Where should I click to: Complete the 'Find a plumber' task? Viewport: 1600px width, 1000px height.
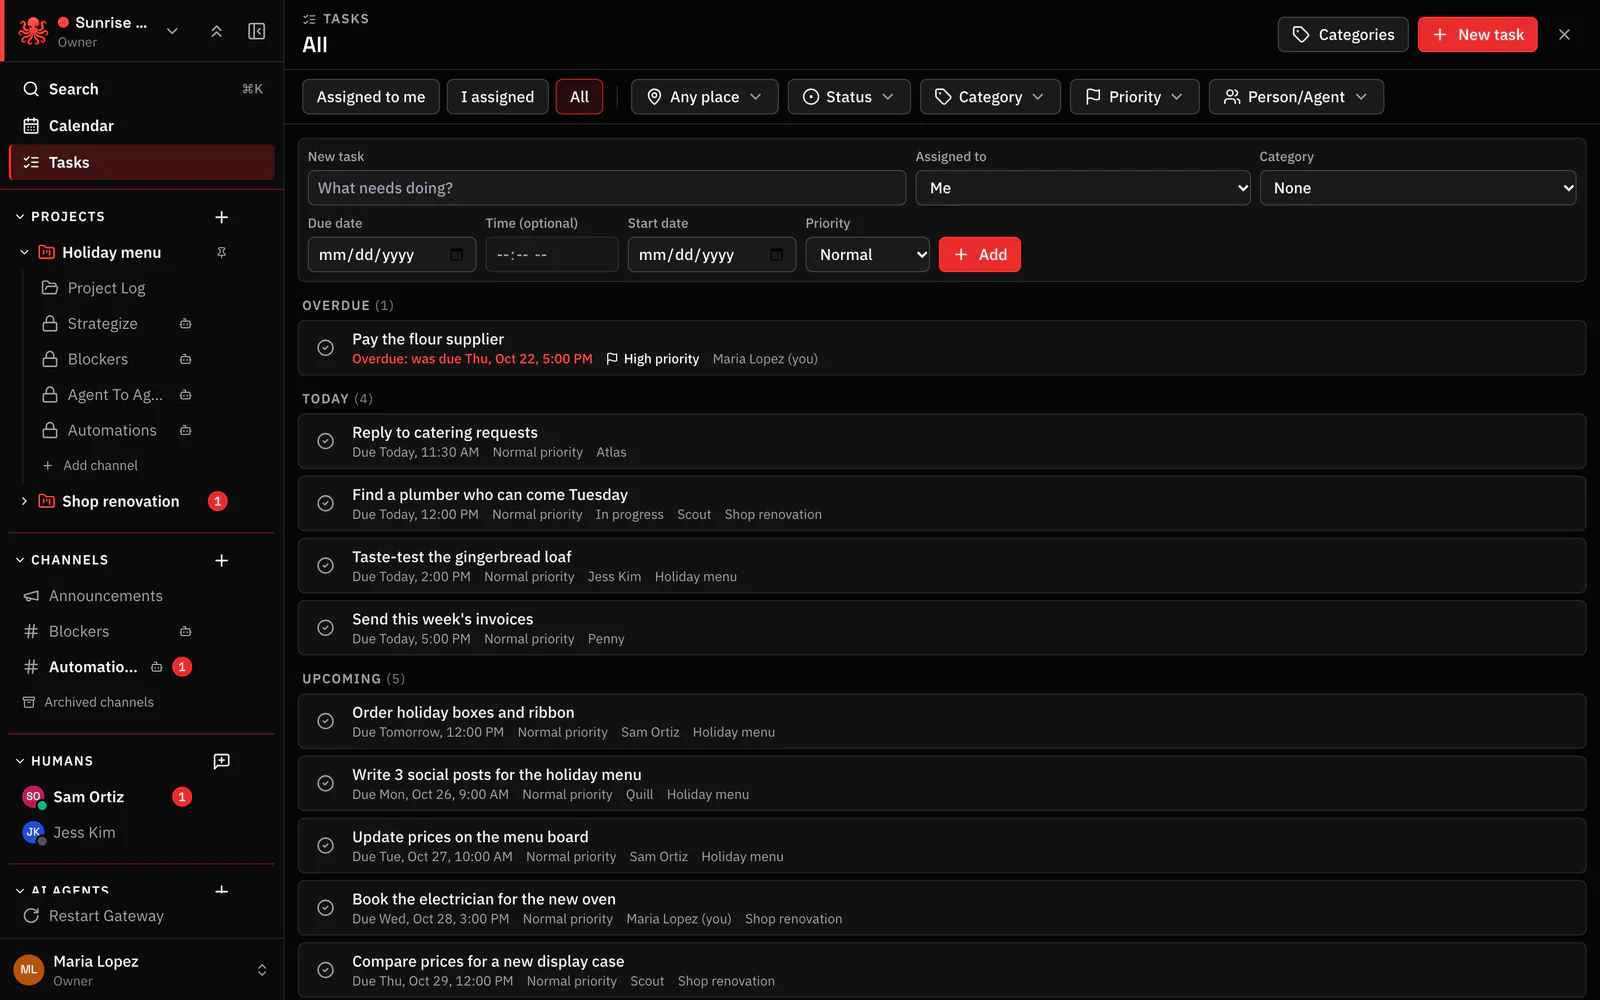pos(325,503)
